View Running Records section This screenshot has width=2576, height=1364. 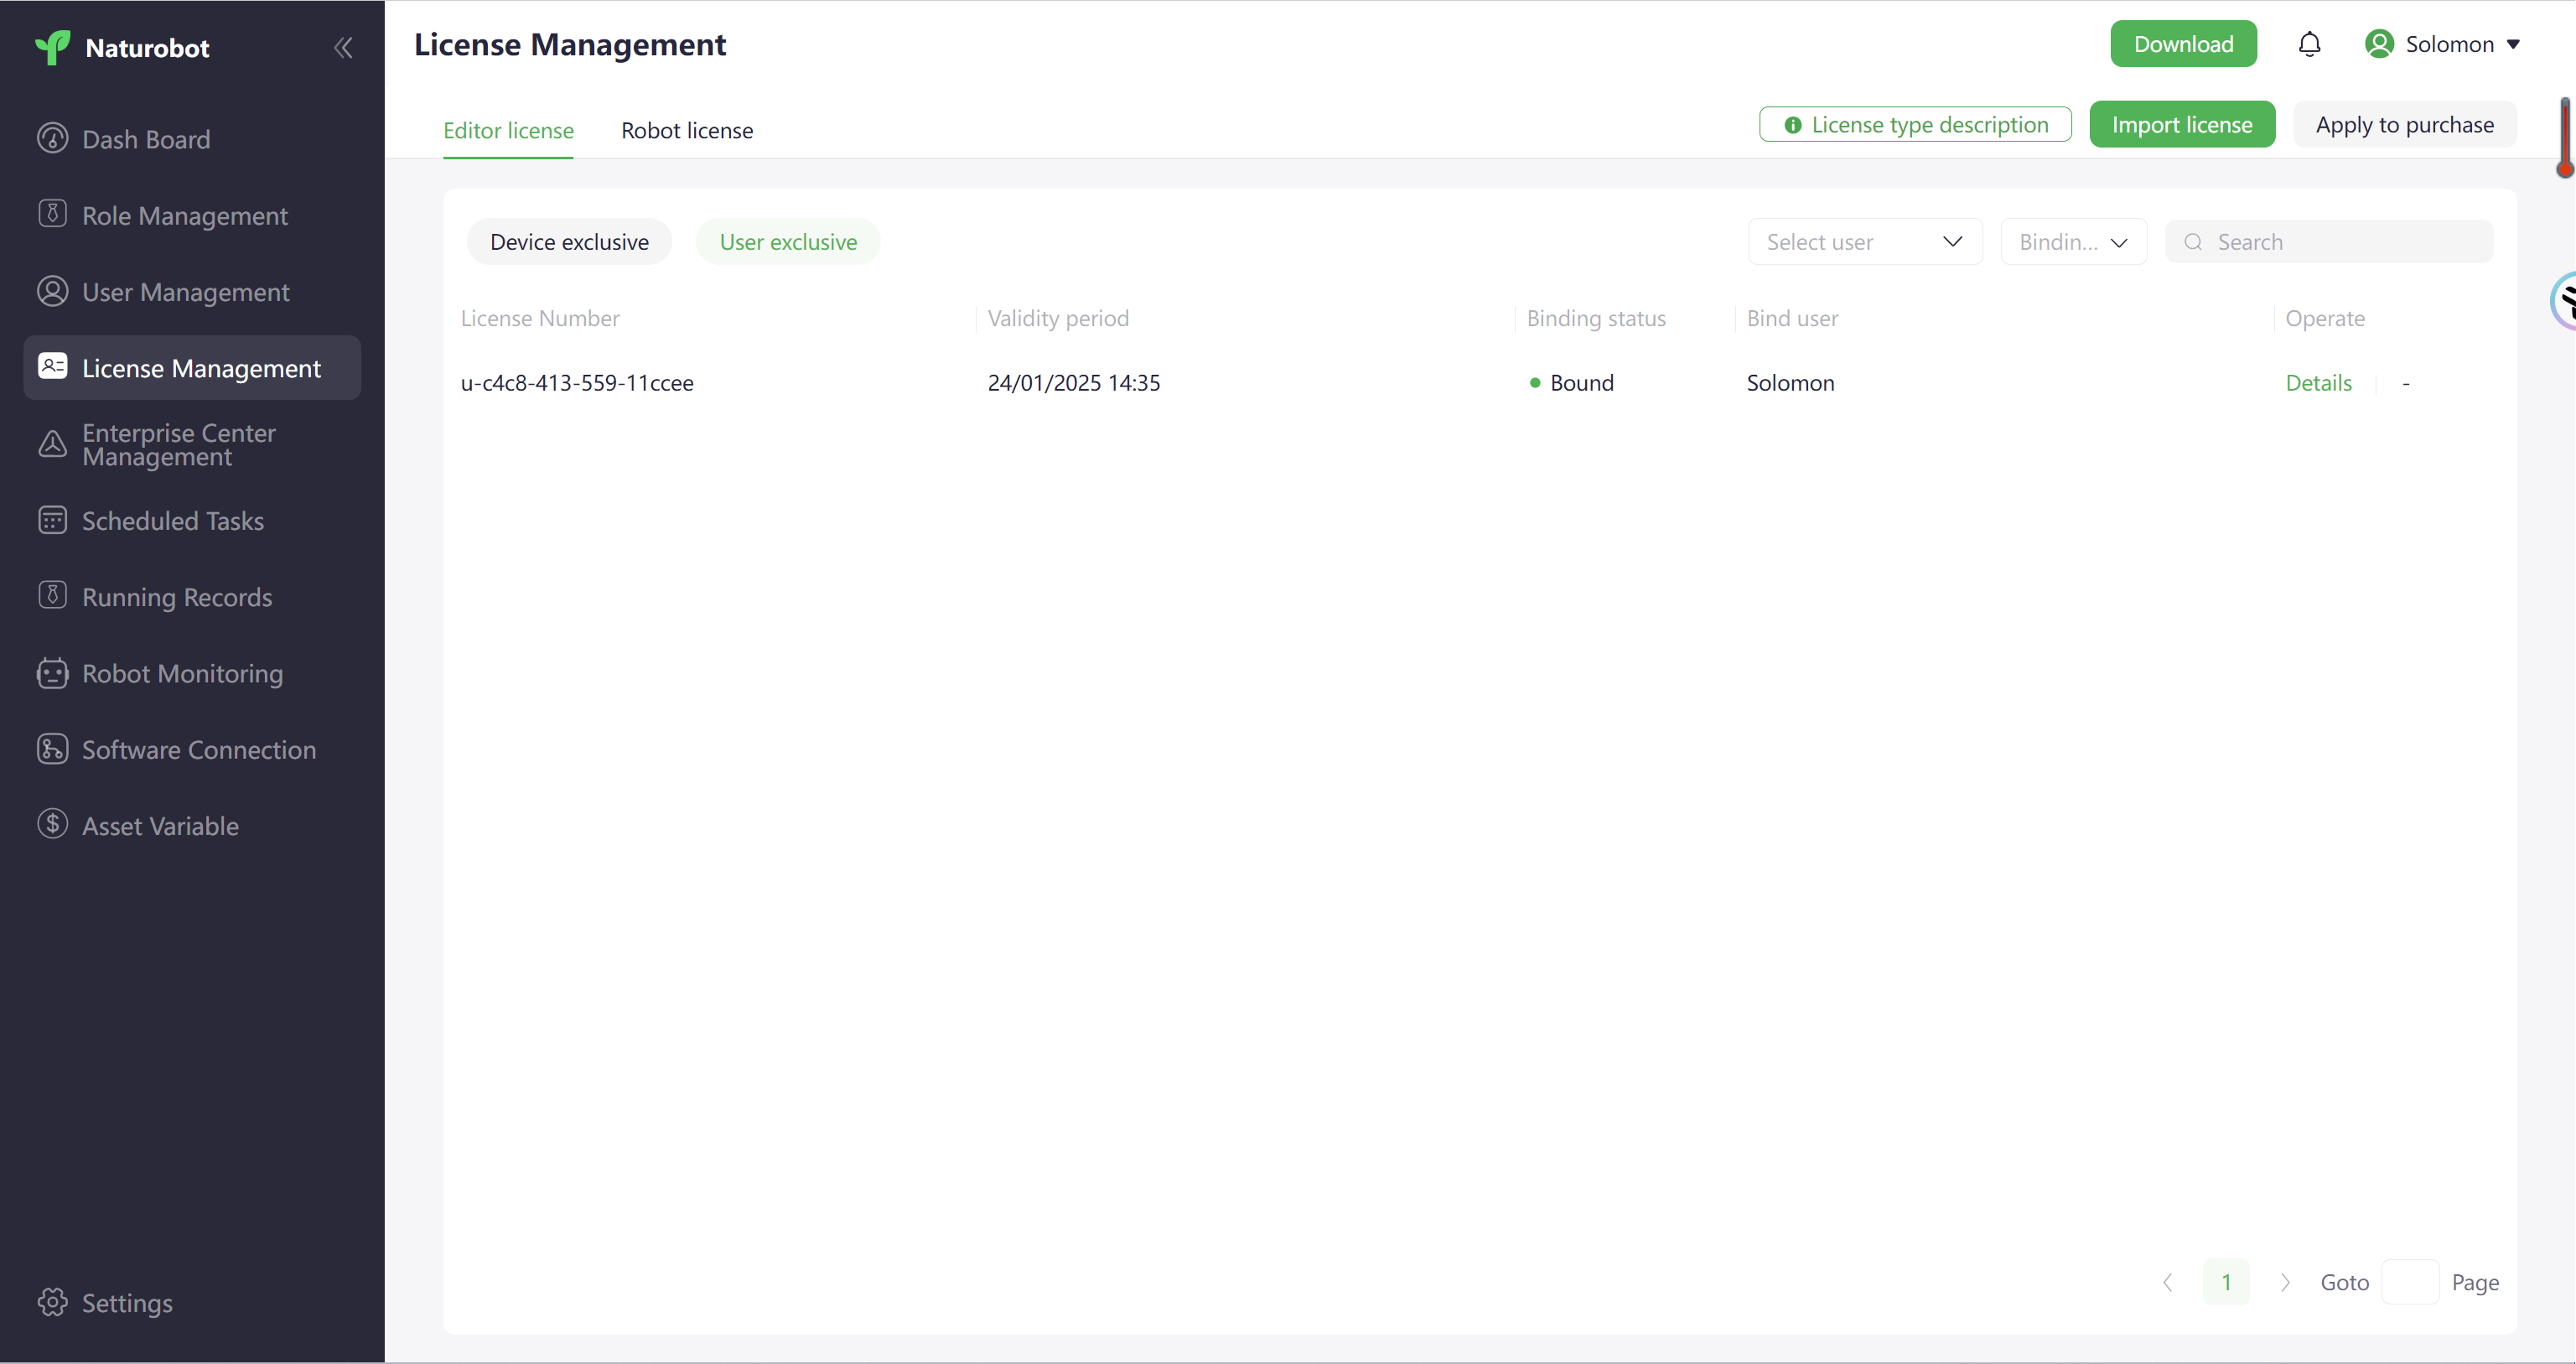pyautogui.click(x=175, y=596)
